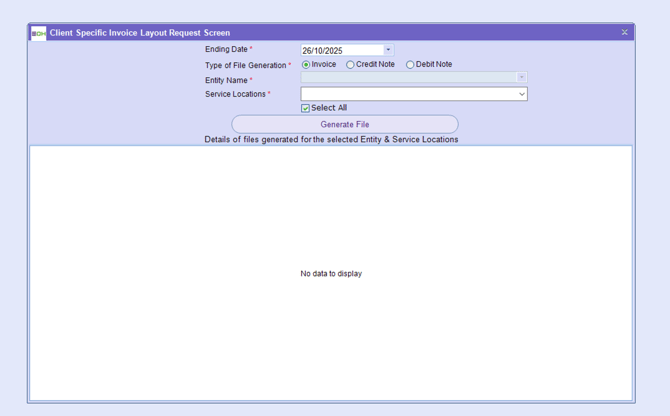
Task: Pick the Debit Note radio option
Action: [x=410, y=65]
